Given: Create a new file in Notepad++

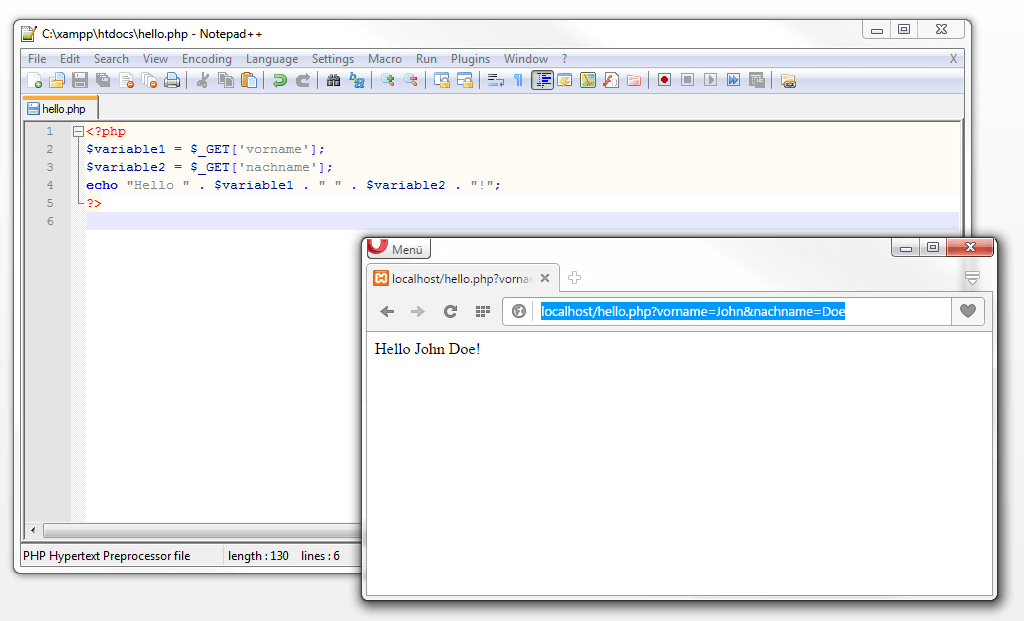Looking at the screenshot, I should (34, 80).
